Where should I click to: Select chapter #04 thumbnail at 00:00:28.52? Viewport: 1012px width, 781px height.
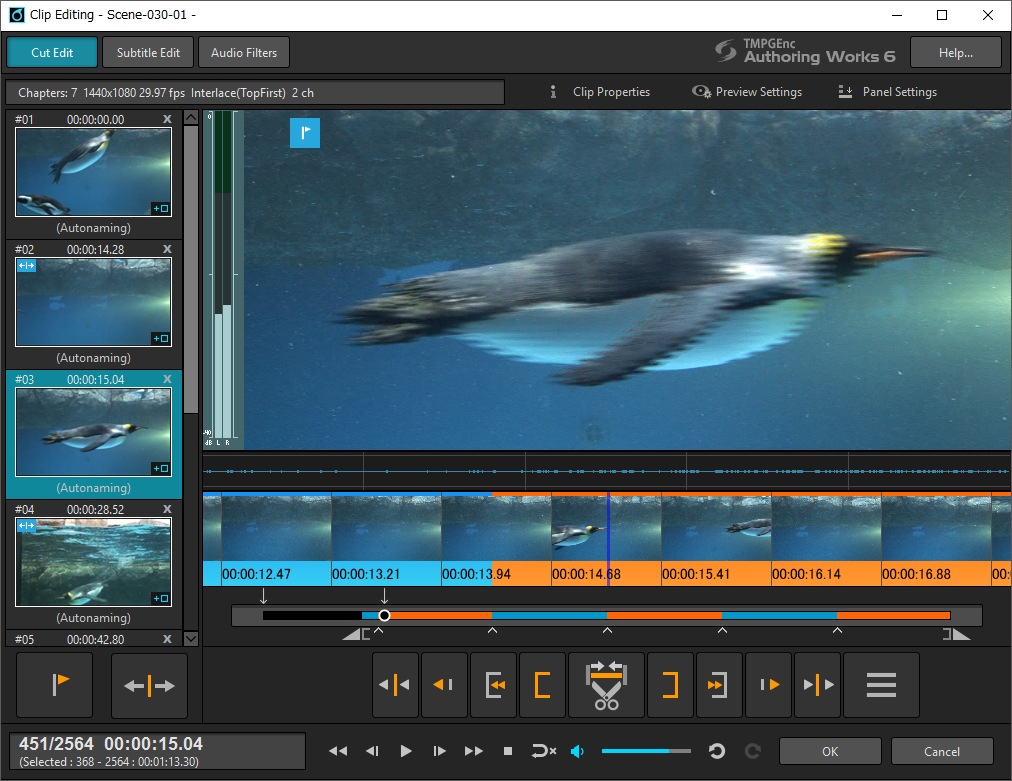coord(93,562)
